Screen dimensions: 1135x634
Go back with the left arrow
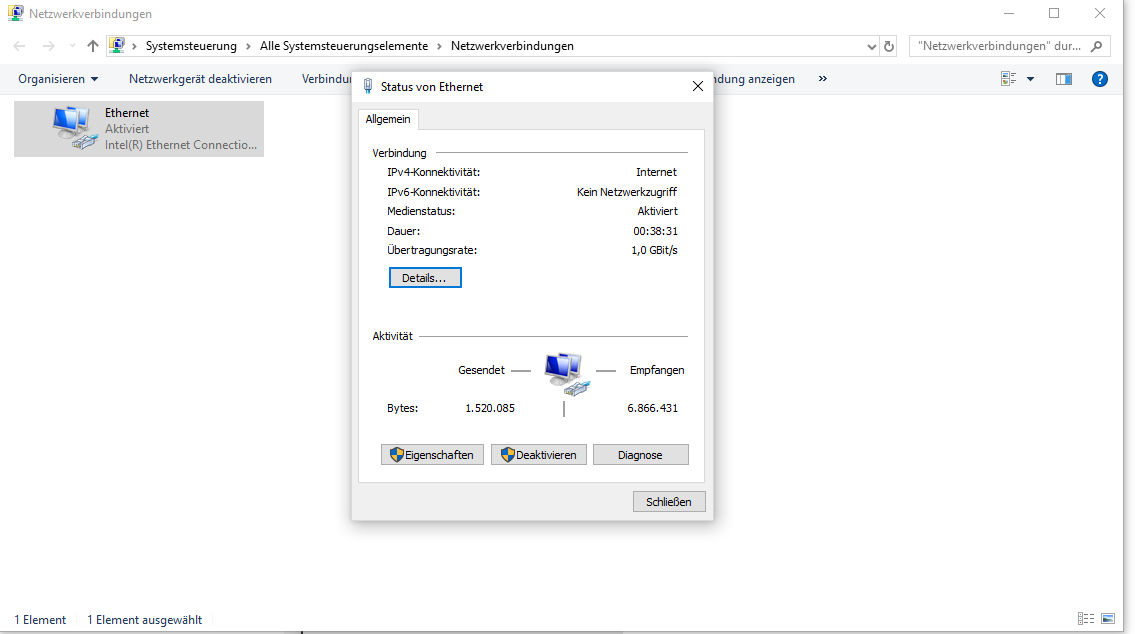tap(20, 46)
